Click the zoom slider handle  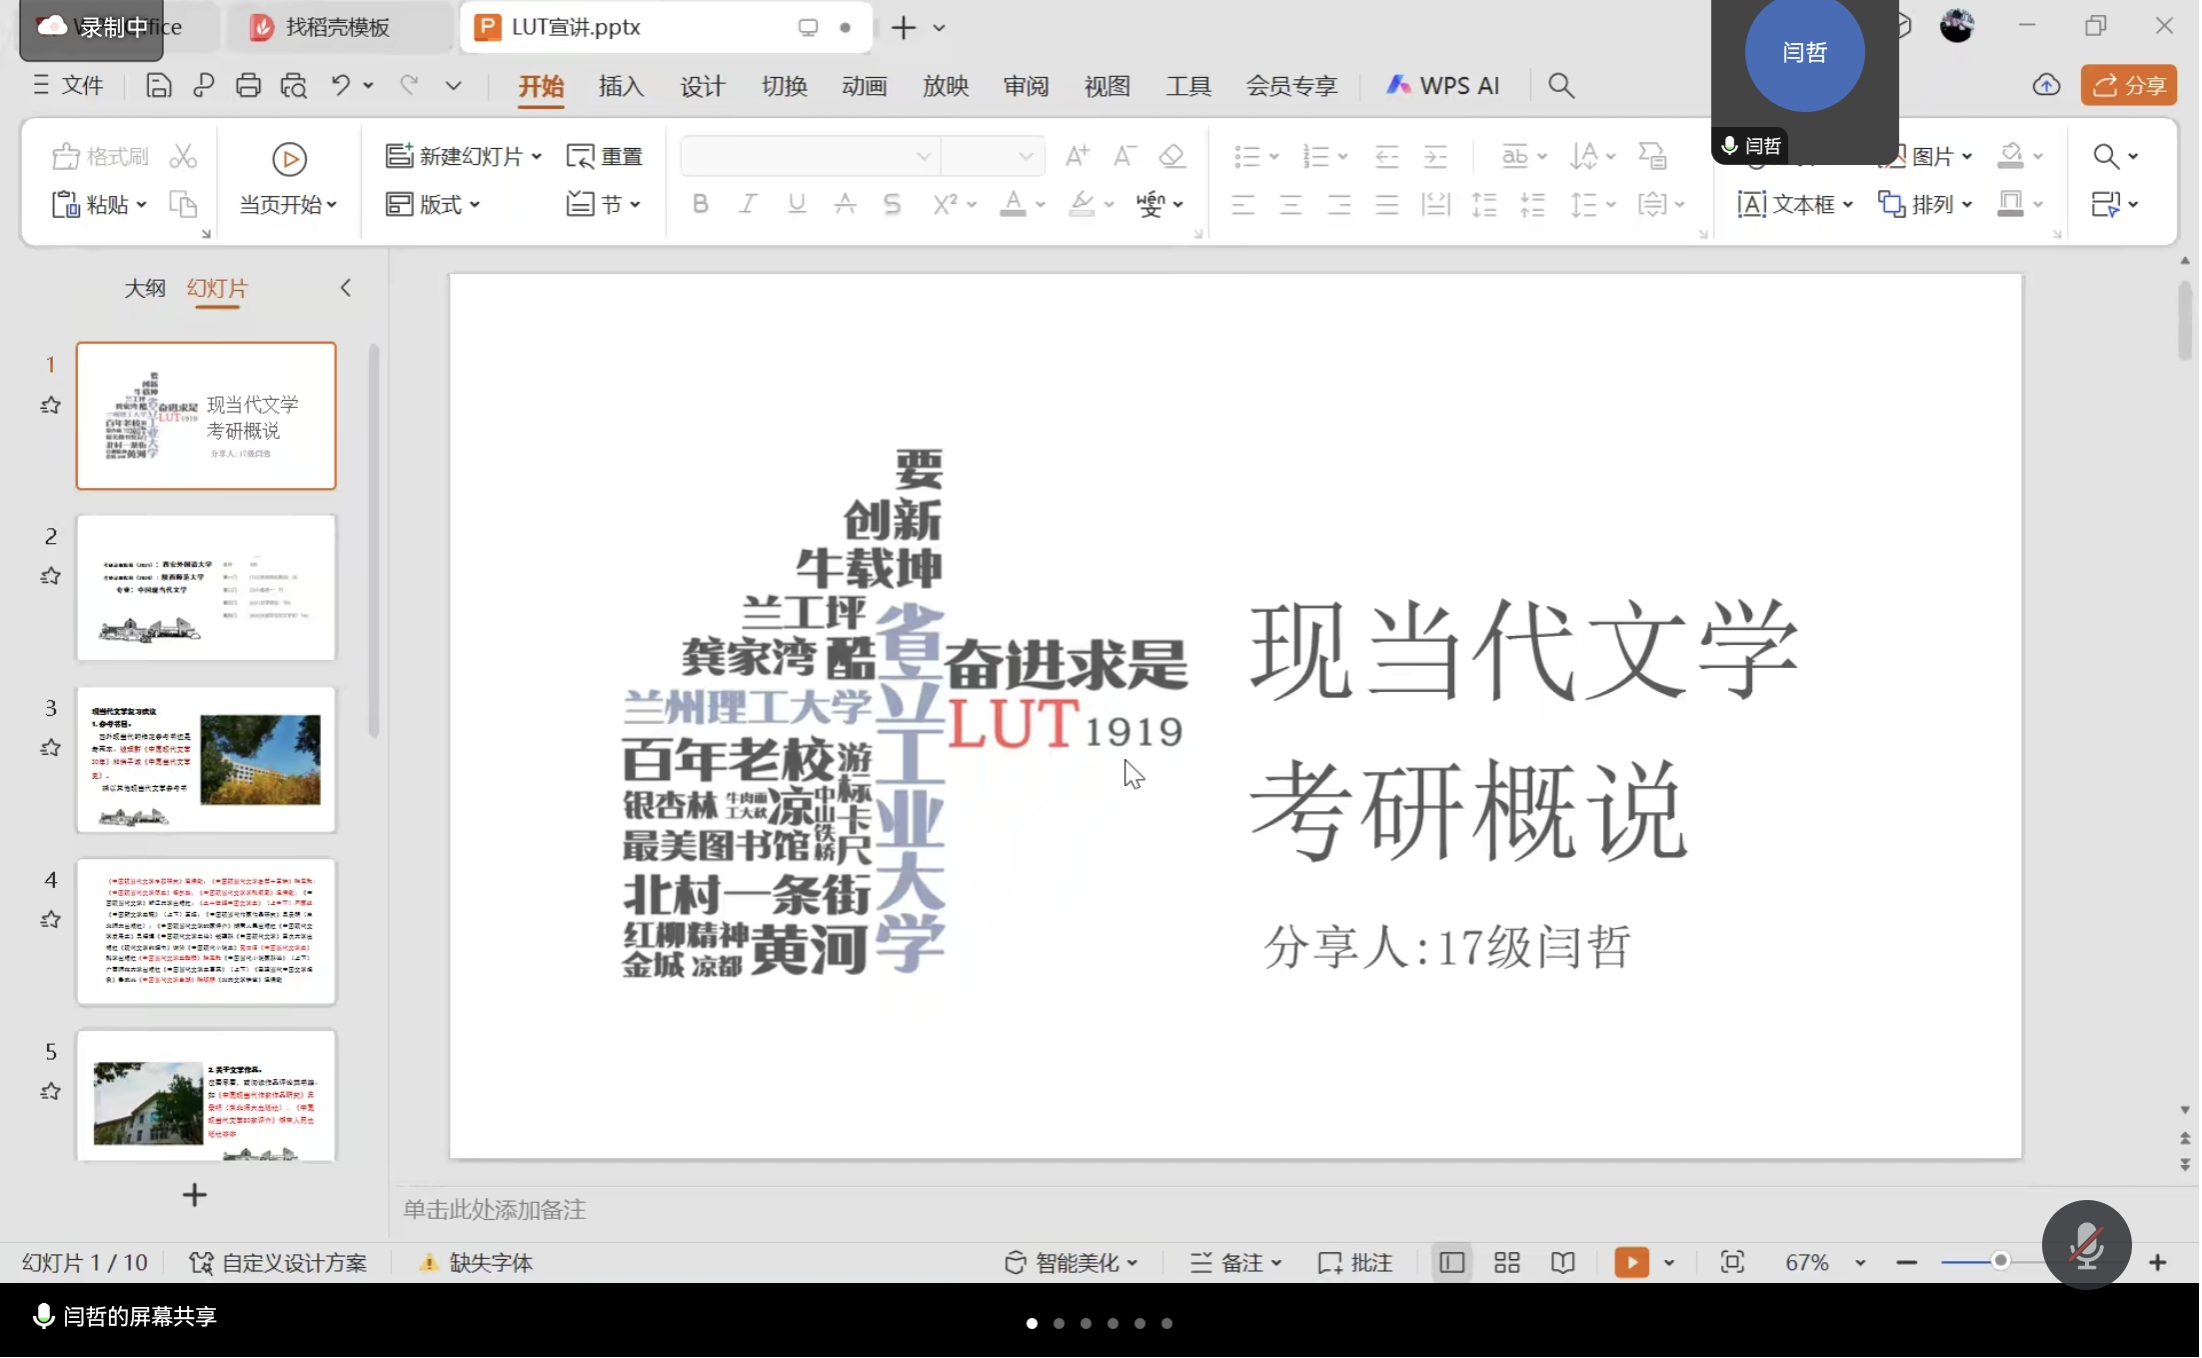pos(2000,1261)
